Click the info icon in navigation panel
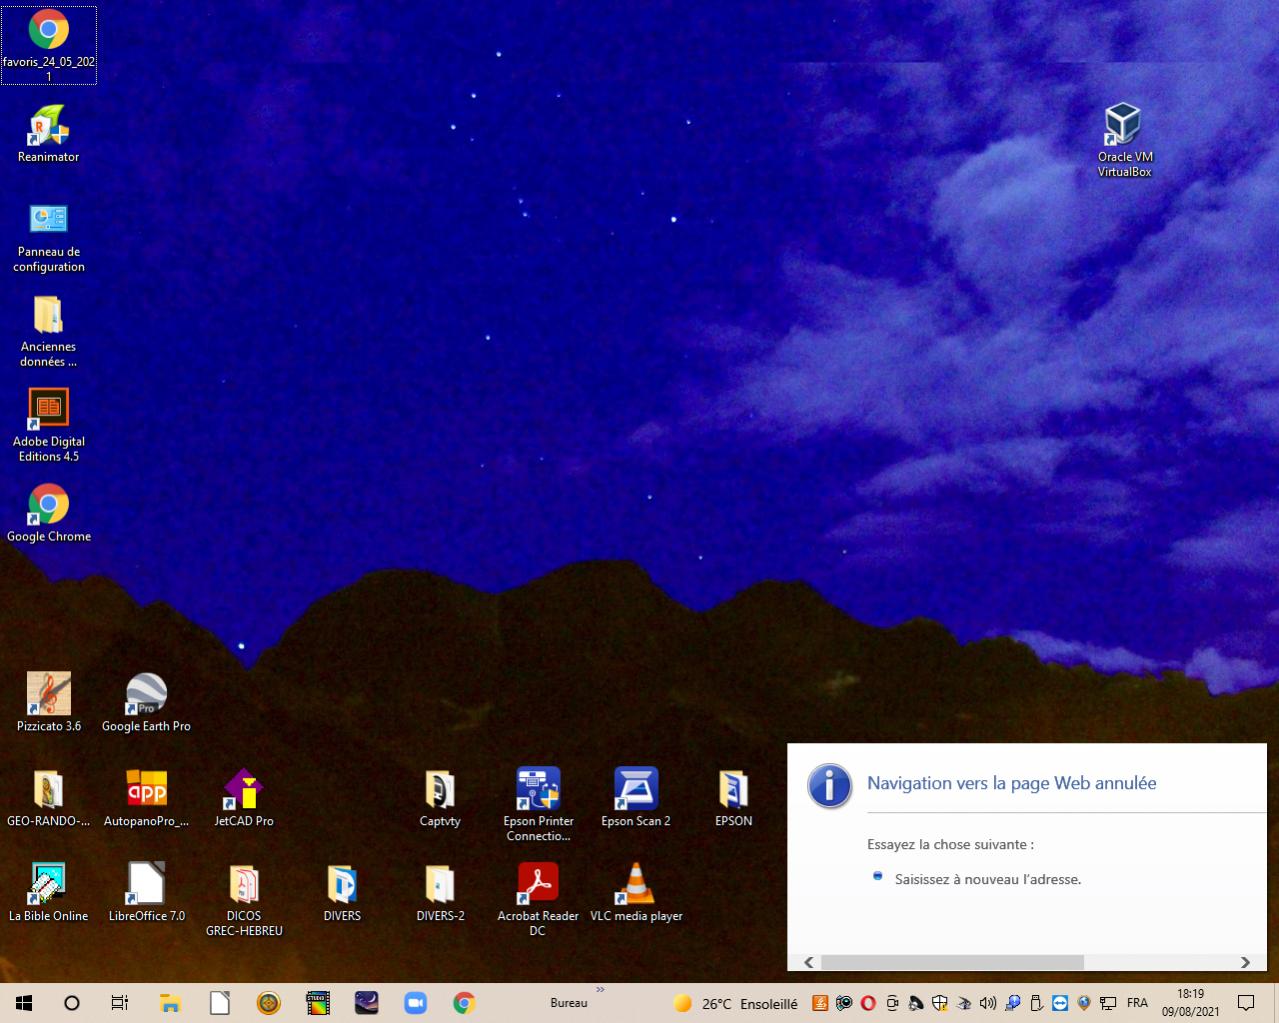This screenshot has height=1023, width=1279. [x=830, y=785]
